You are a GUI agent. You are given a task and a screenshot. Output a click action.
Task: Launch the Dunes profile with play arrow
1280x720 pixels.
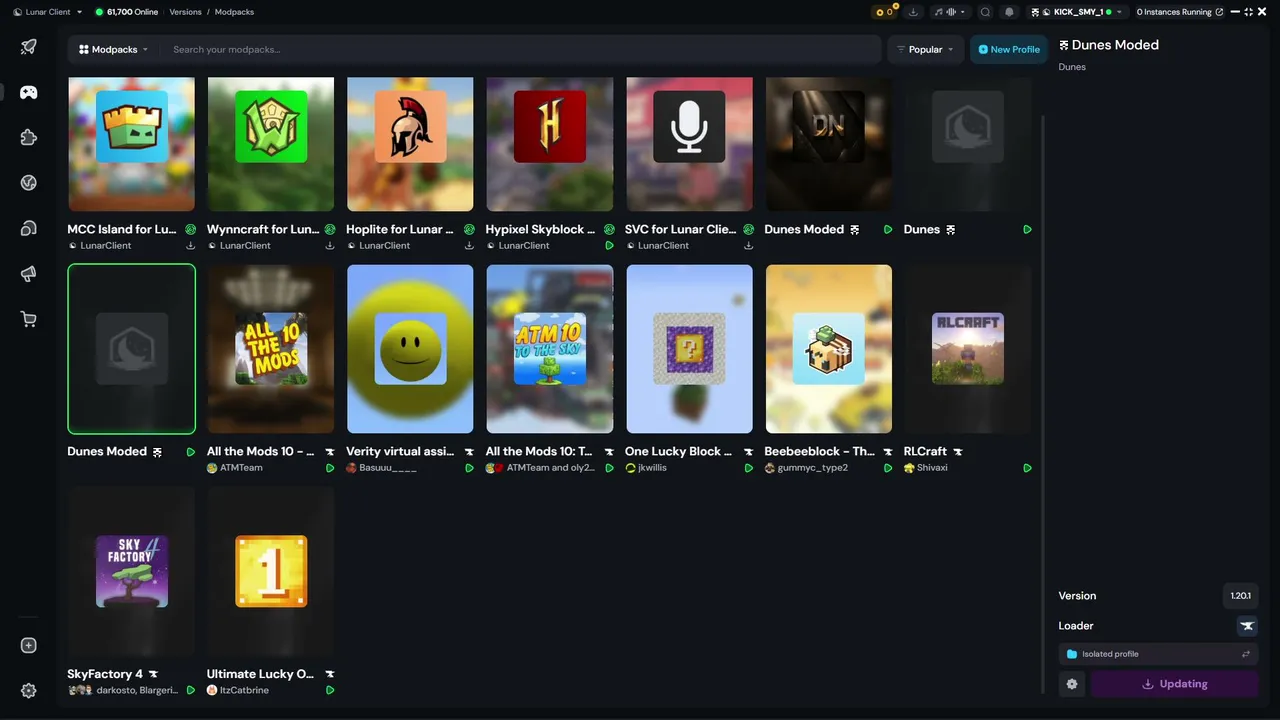click(1028, 229)
